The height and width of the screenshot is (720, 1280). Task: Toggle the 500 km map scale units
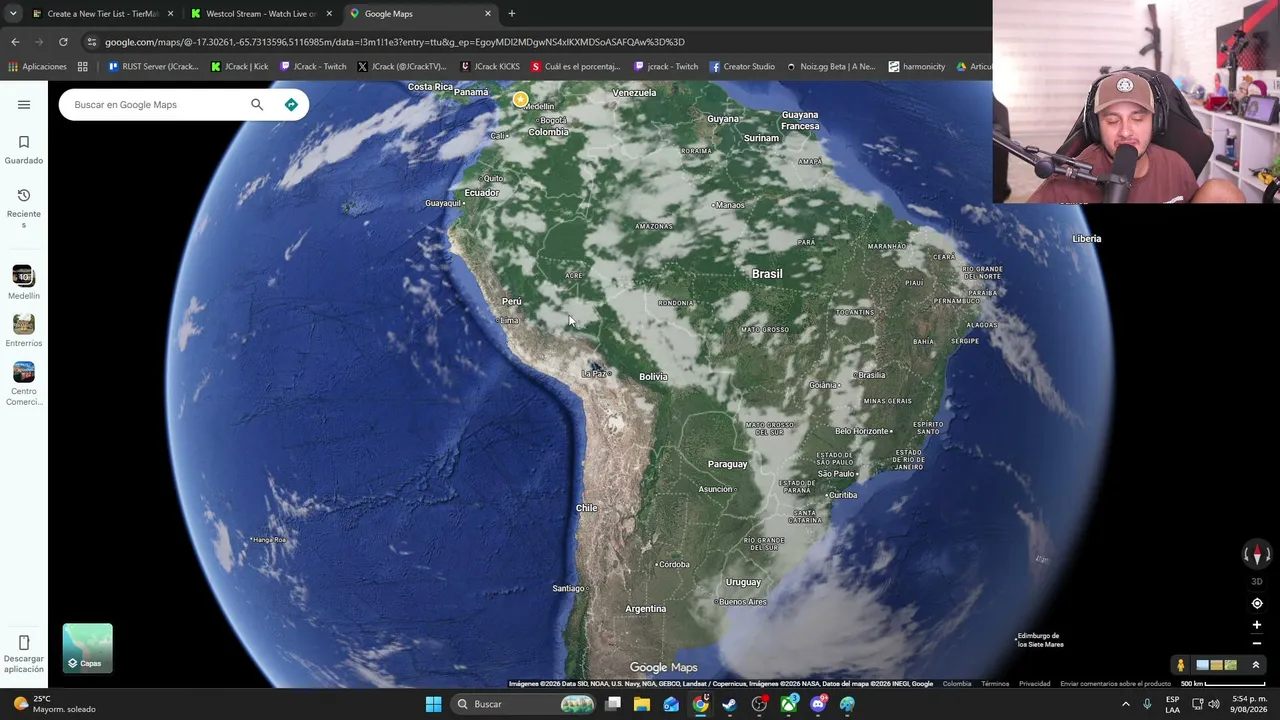tap(1222, 684)
